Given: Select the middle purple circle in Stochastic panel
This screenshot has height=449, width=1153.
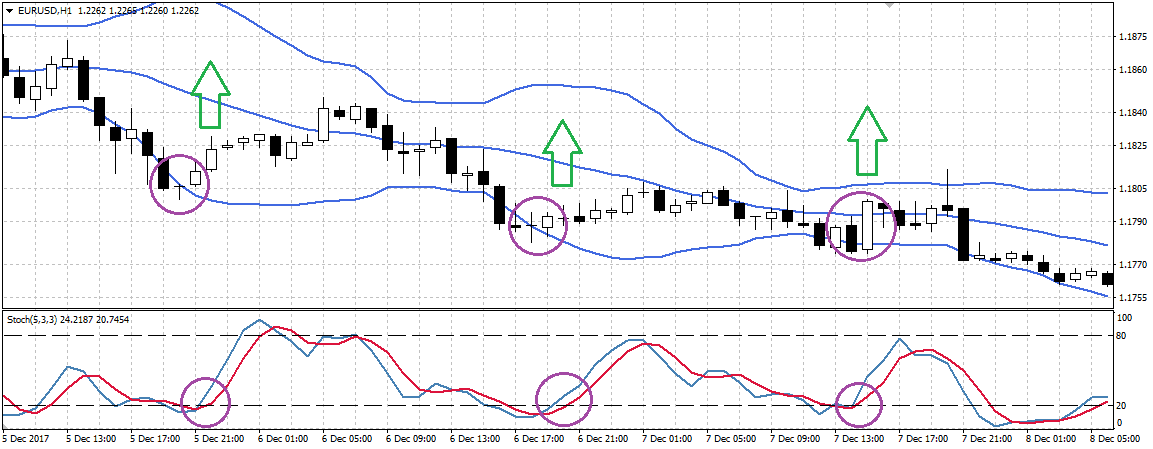Looking at the screenshot, I should pyautogui.click(x=565, y=398).
